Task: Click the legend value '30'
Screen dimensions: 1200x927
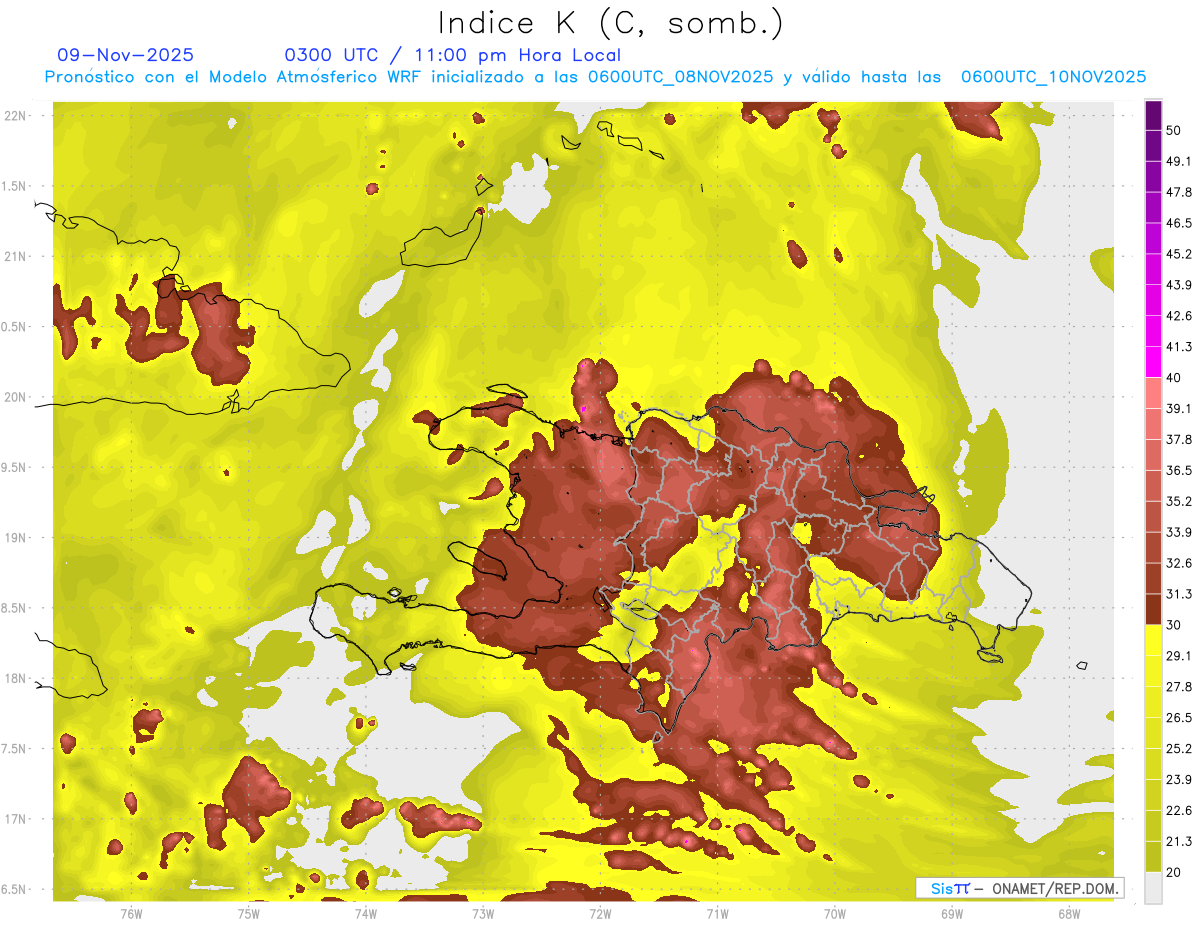Action: [1174, 625]
